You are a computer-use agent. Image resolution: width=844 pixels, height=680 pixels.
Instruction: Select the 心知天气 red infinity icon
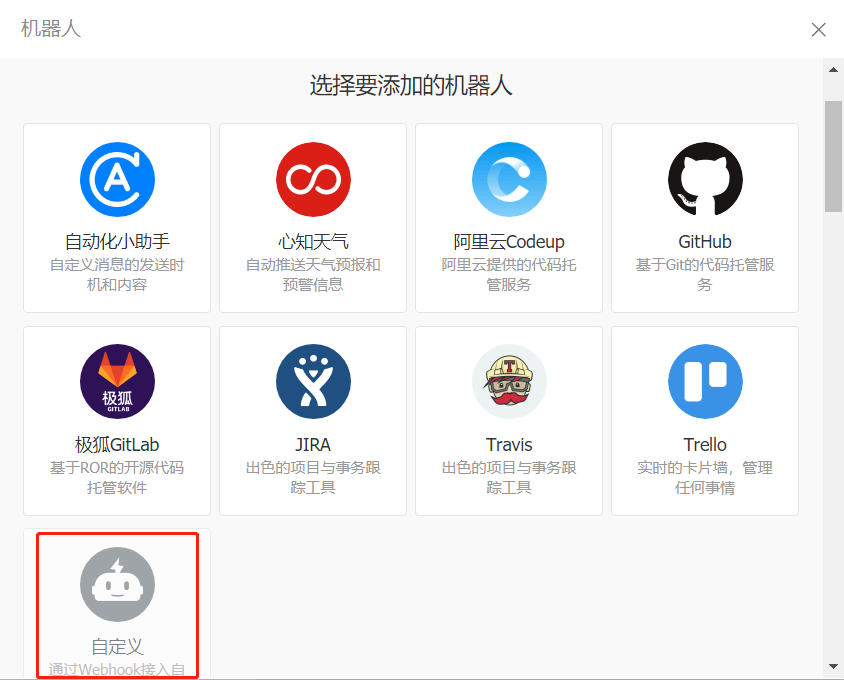313,180
